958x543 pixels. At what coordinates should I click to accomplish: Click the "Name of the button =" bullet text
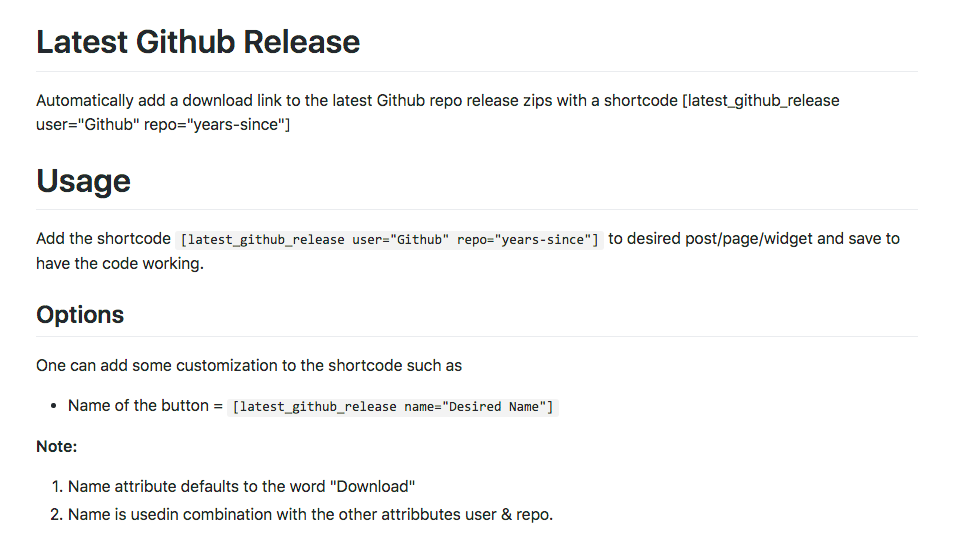(145, 406)
